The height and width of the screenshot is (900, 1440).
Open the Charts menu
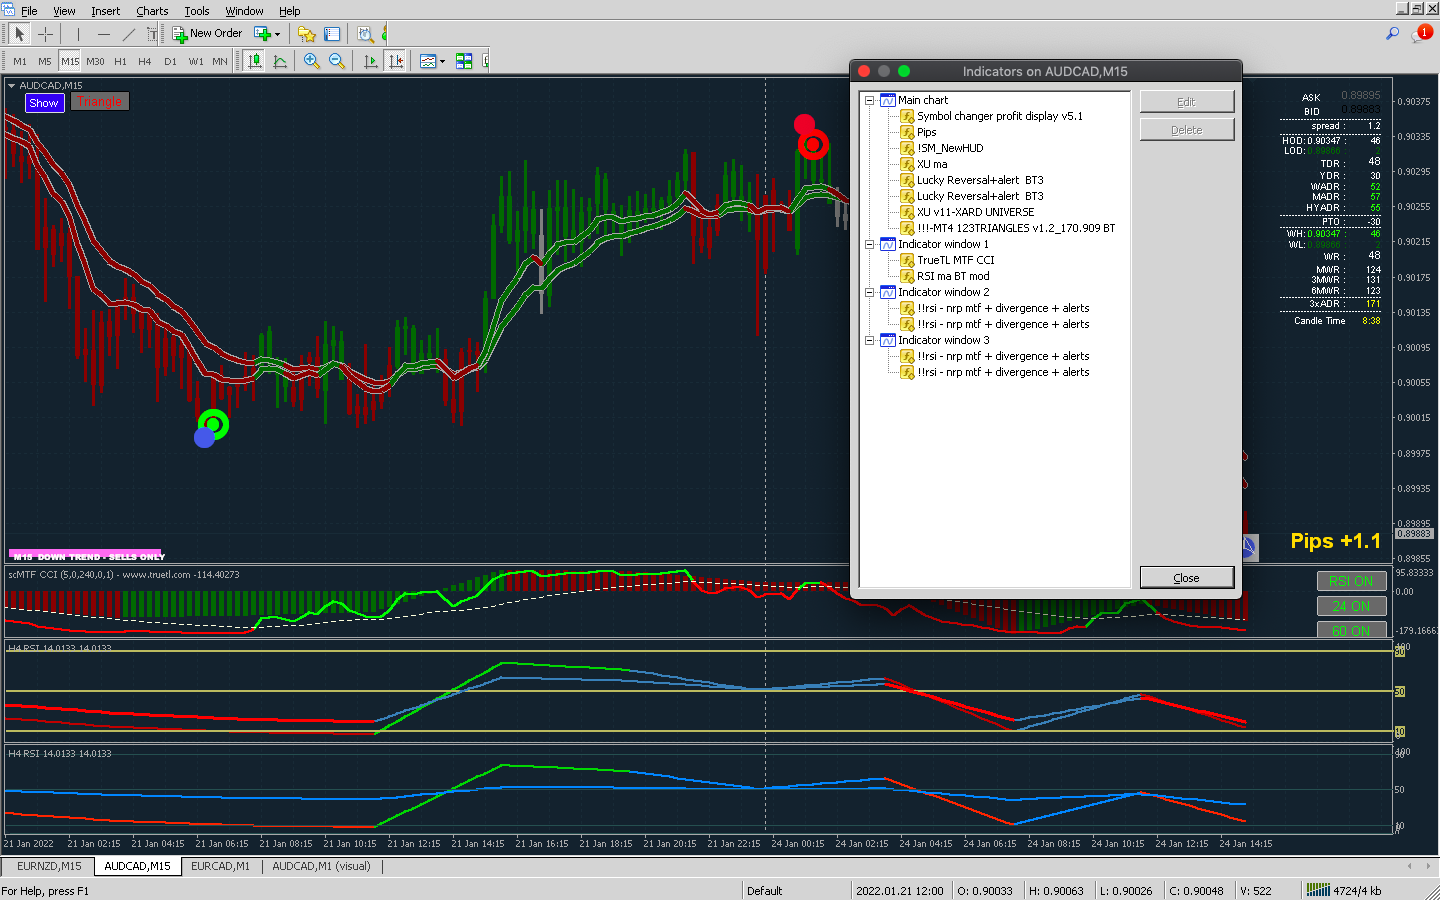[x=152, y=11]
